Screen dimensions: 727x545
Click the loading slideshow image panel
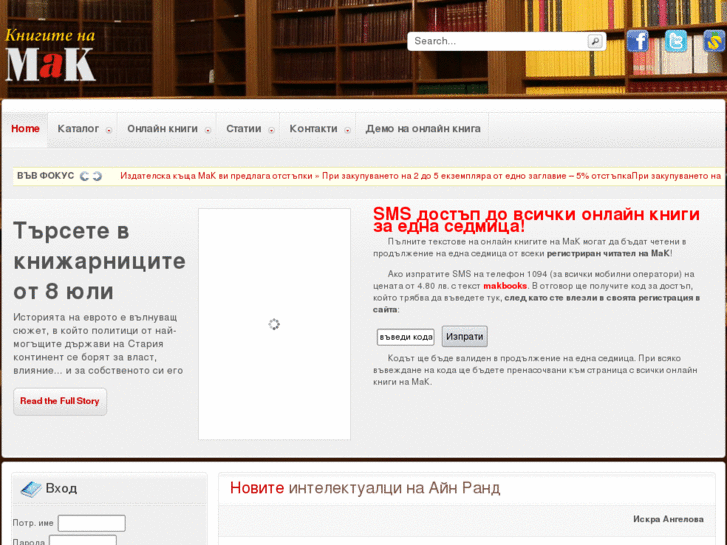pyautogui.click(x=274, y=324)
